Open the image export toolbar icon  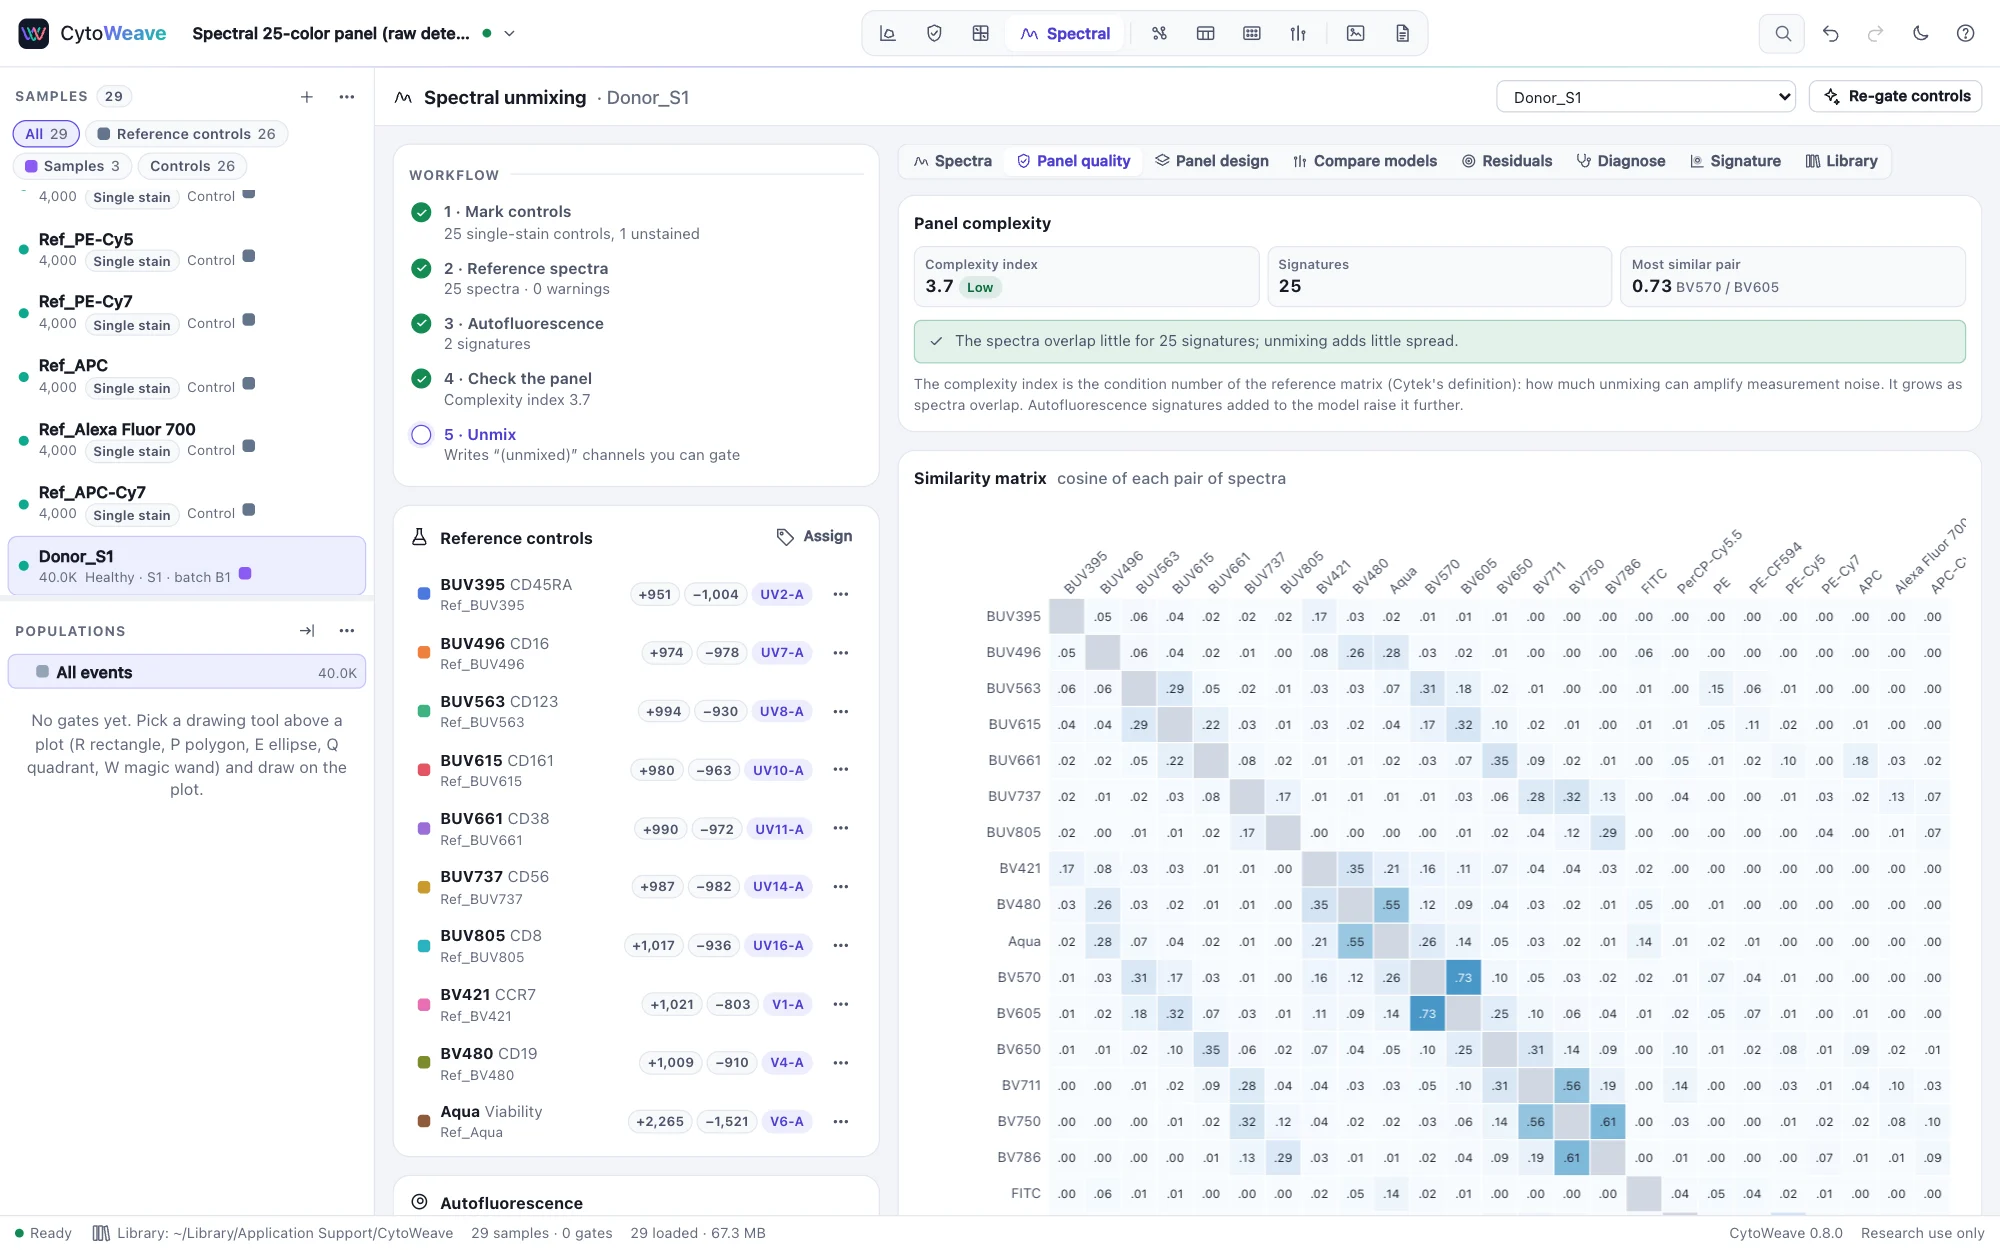1356,33
